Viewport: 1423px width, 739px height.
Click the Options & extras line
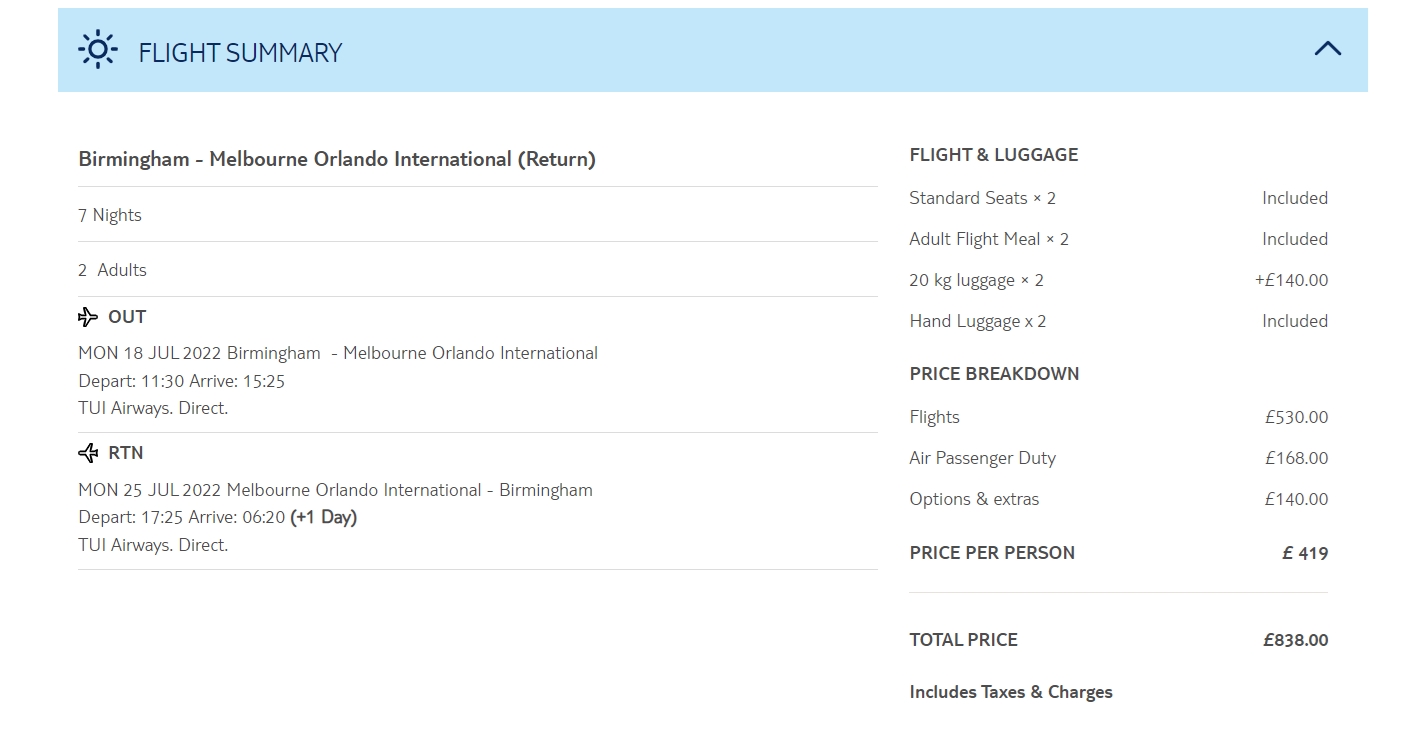point(974,499)
